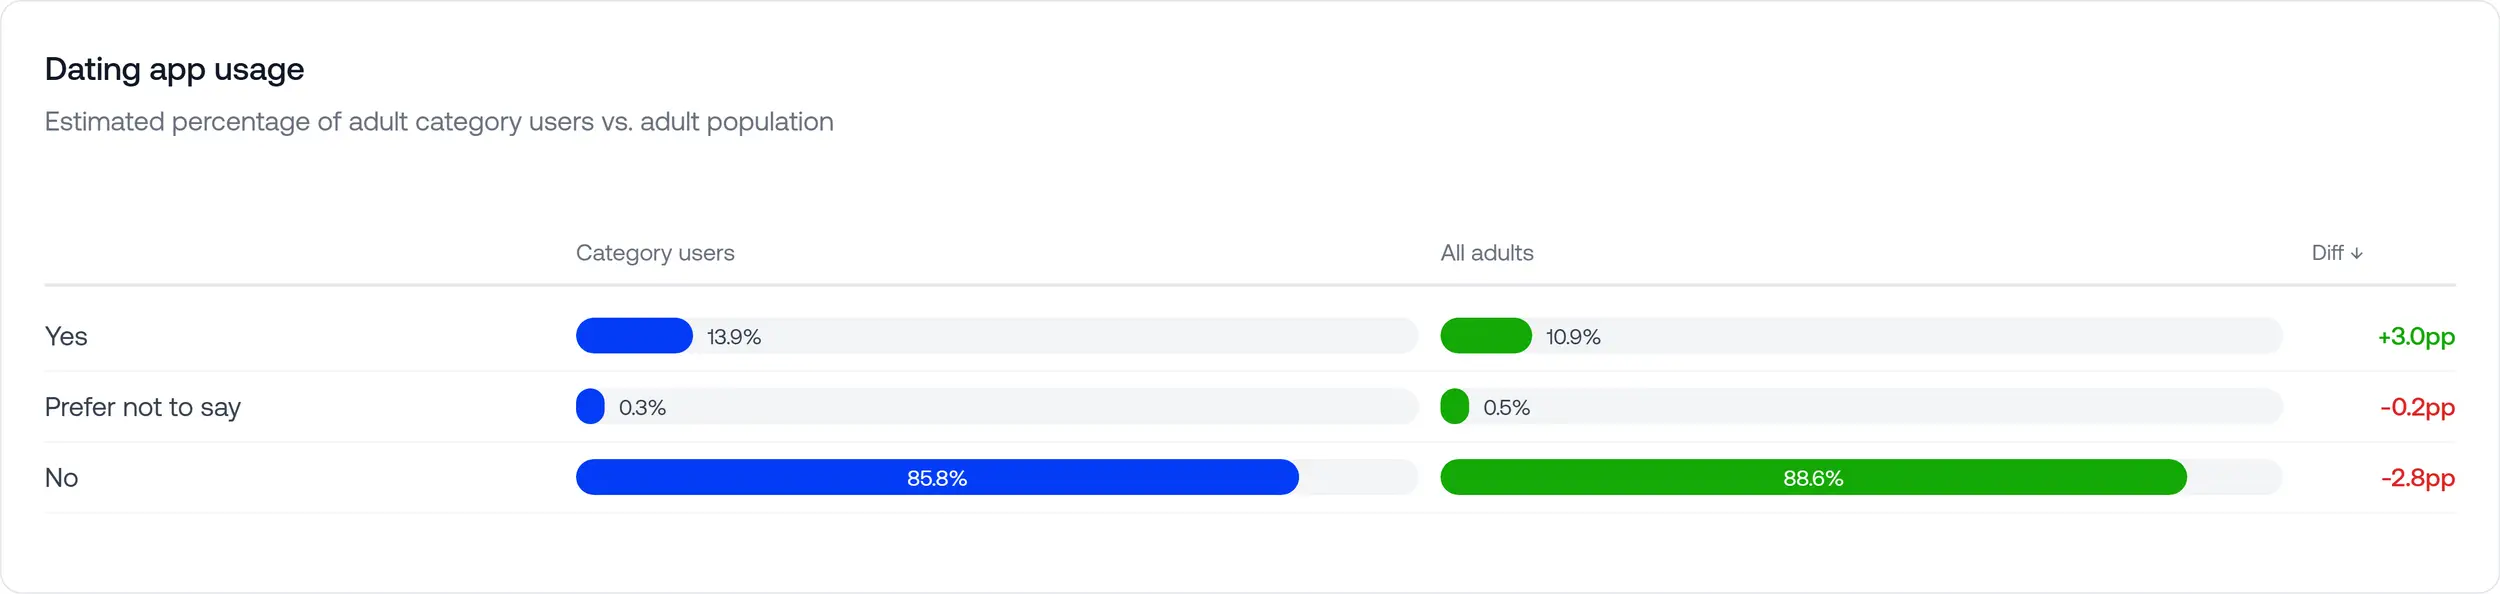Click the 13.9% label text
The height and width of the screenshot is (594, 2500).
click(734, 337)
